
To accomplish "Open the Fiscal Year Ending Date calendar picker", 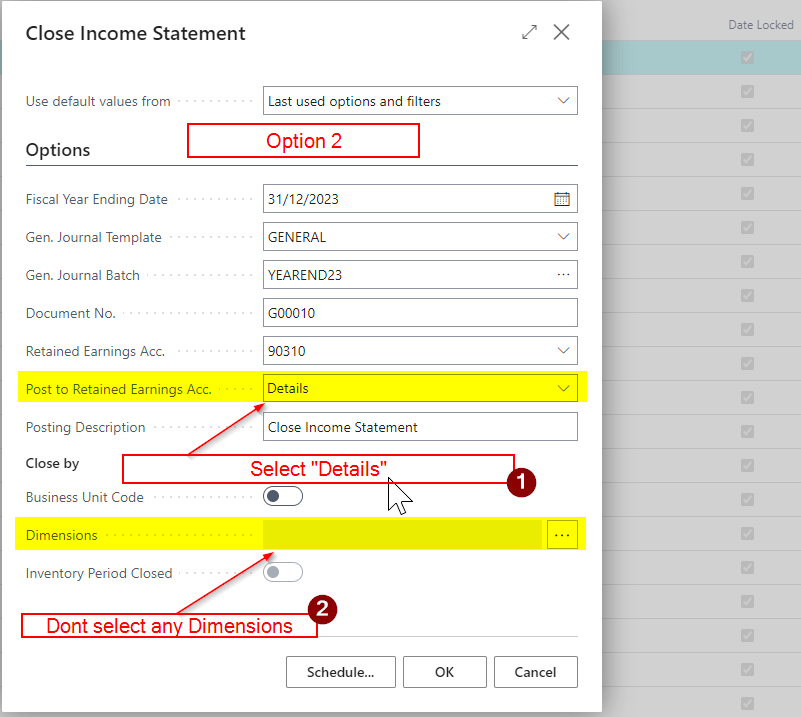I will pyautogui.click(x=562, y=199).
